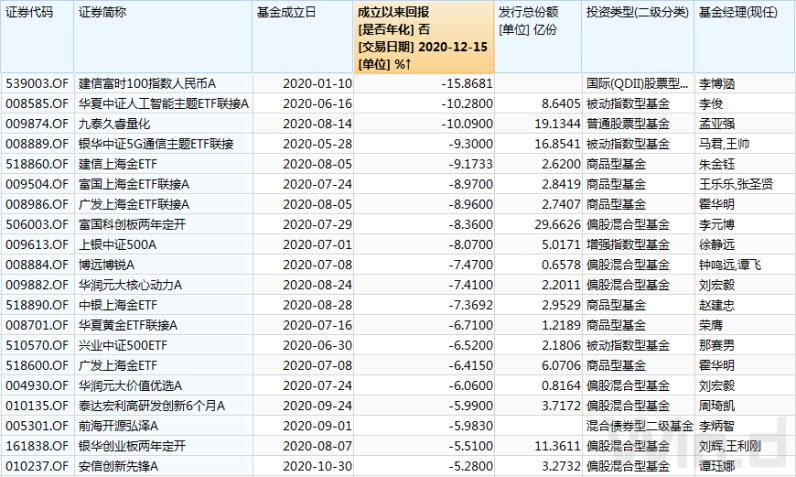The width and height of the screenshot is (796, 477).
Task: Click the shares value 2.7407
Action: coord(560,205)
